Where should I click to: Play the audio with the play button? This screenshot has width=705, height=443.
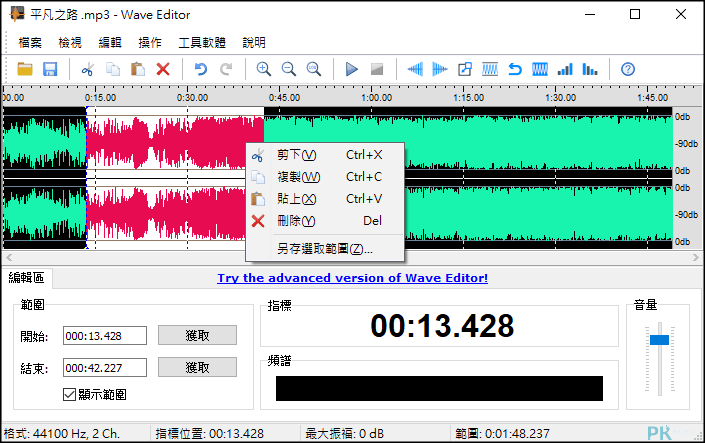[x=352, y=69]
